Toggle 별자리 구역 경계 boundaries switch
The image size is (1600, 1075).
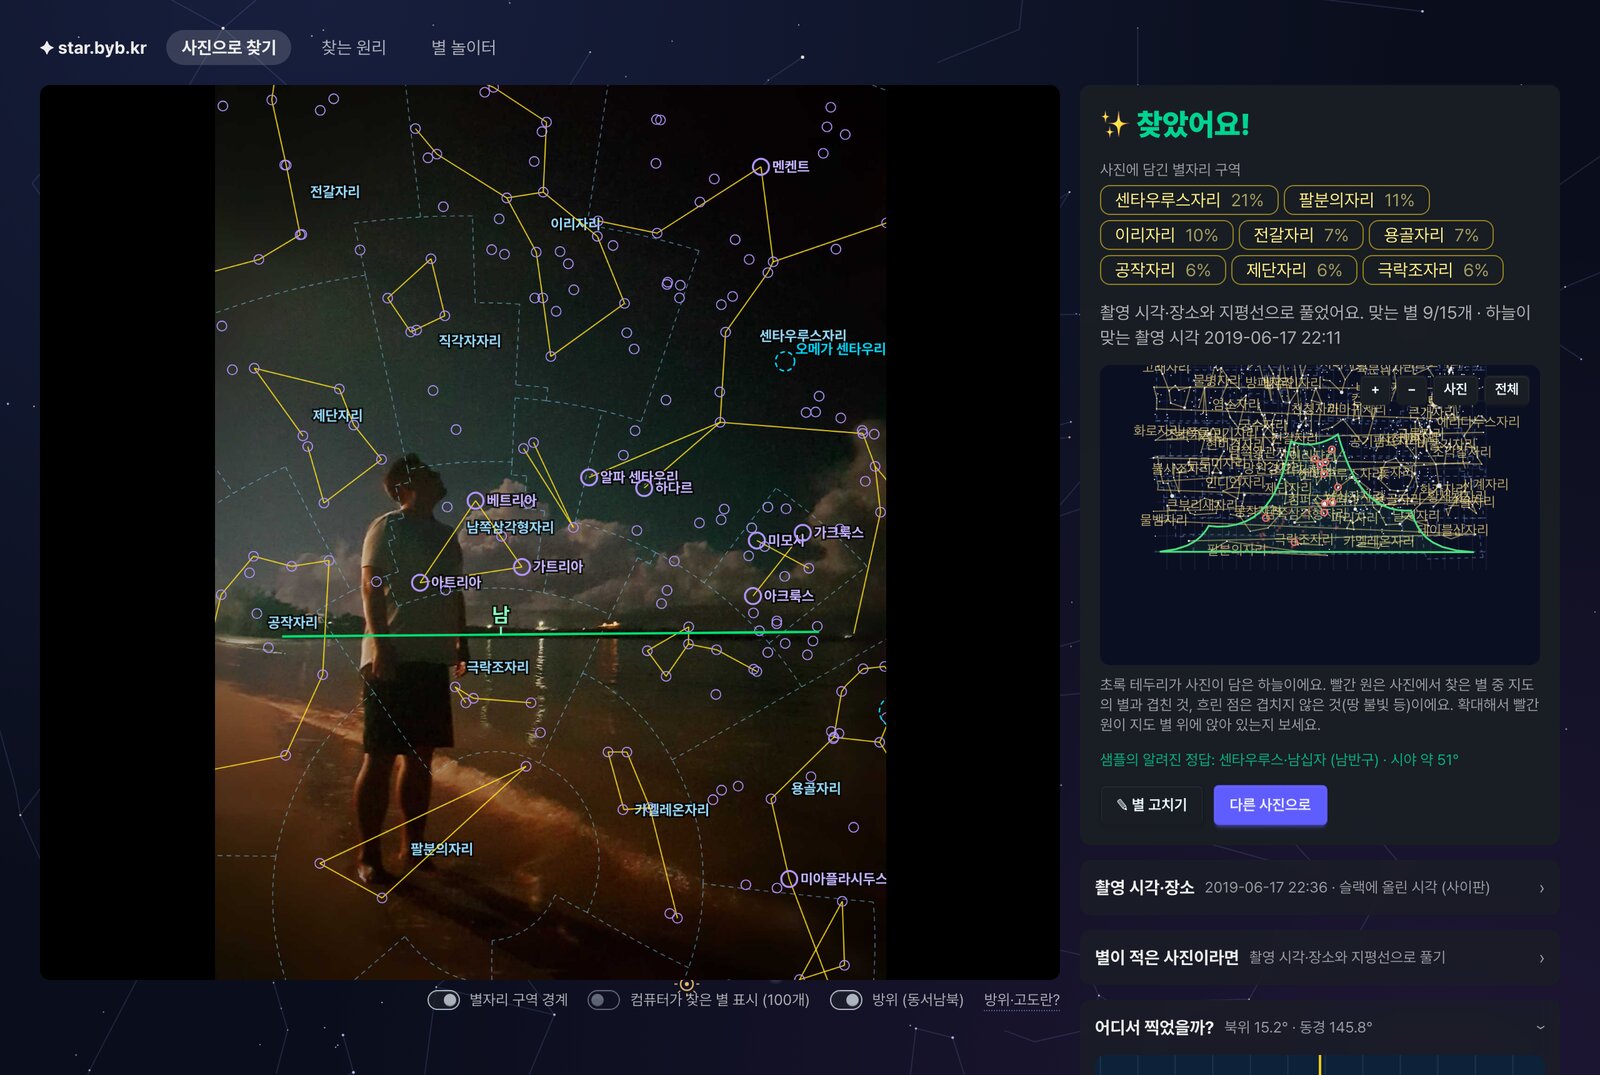[443, 1000]
